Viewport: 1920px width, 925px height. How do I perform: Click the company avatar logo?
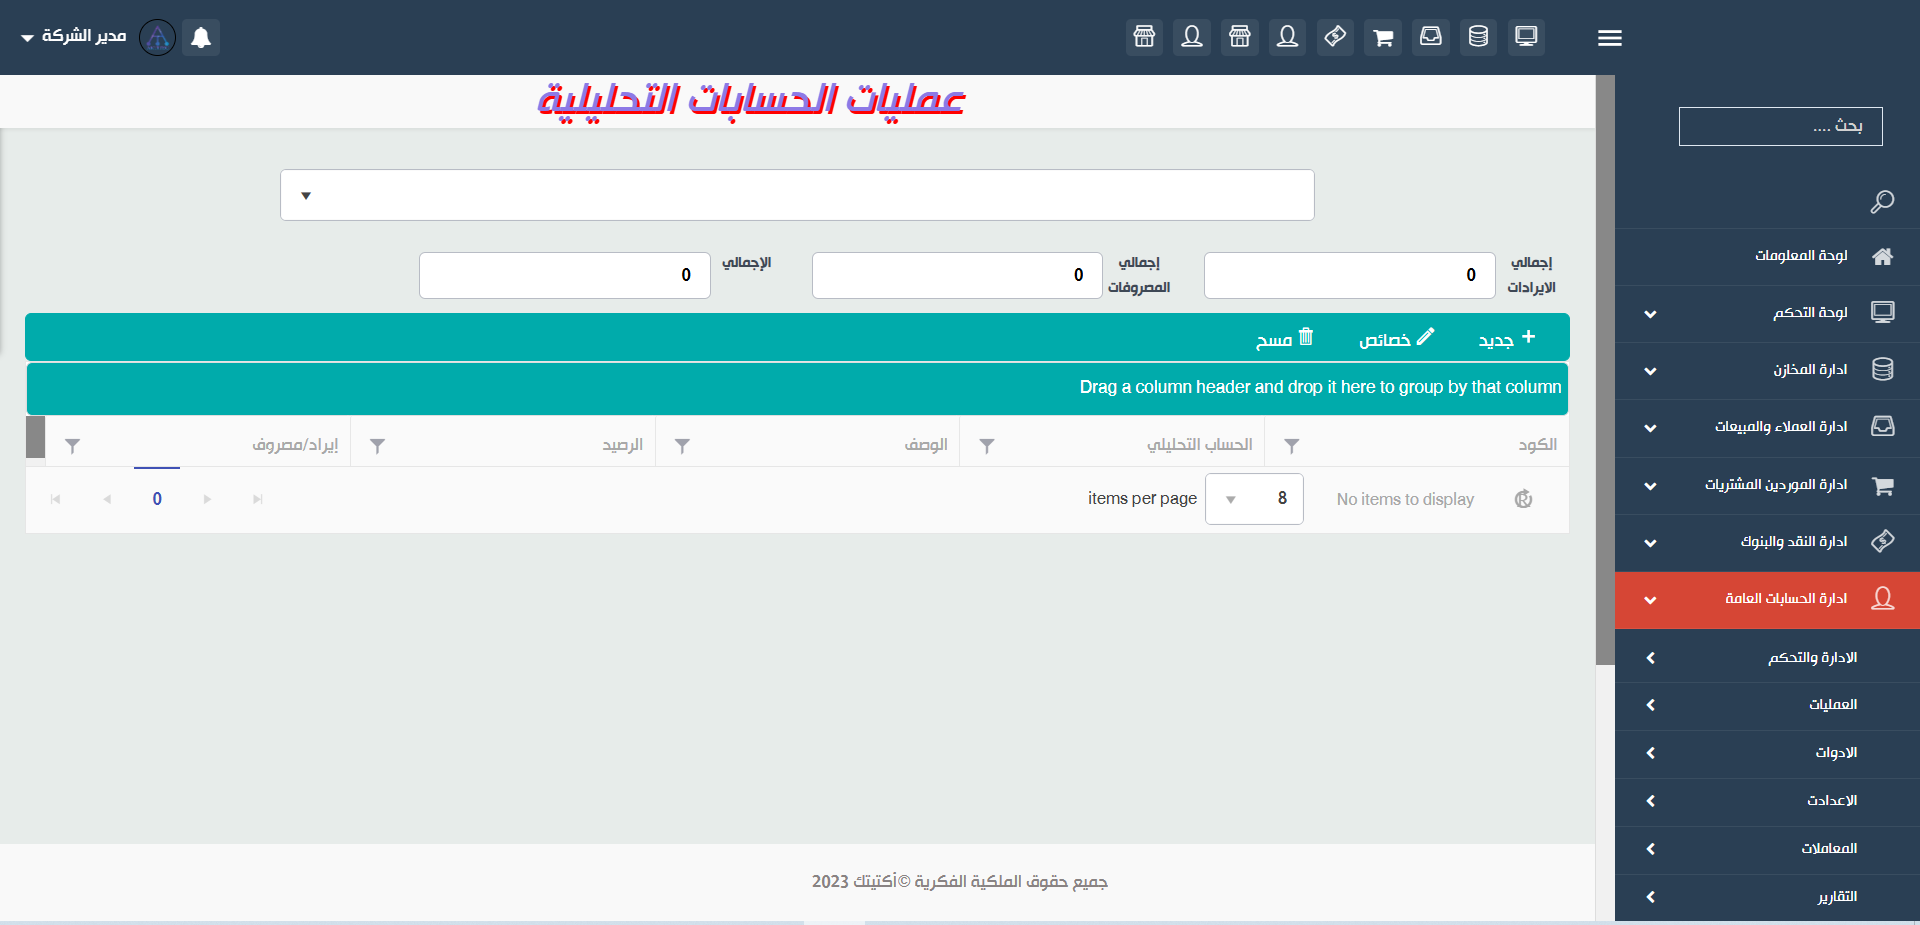pos(157,37)
